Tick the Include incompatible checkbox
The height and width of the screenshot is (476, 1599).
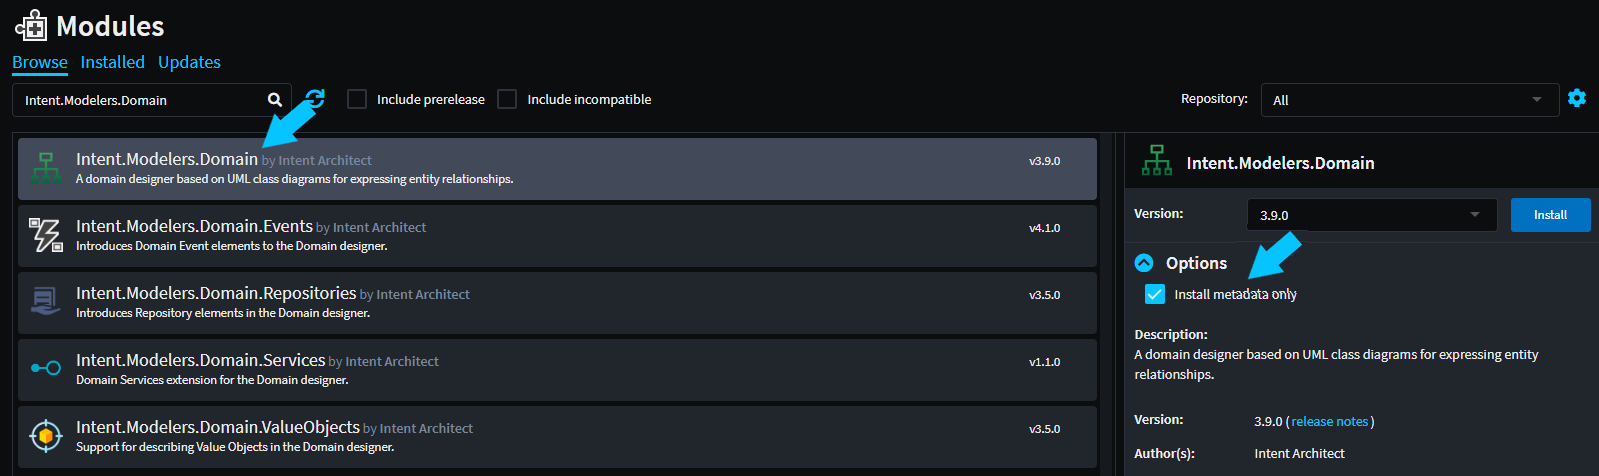[x=507, y=99]
